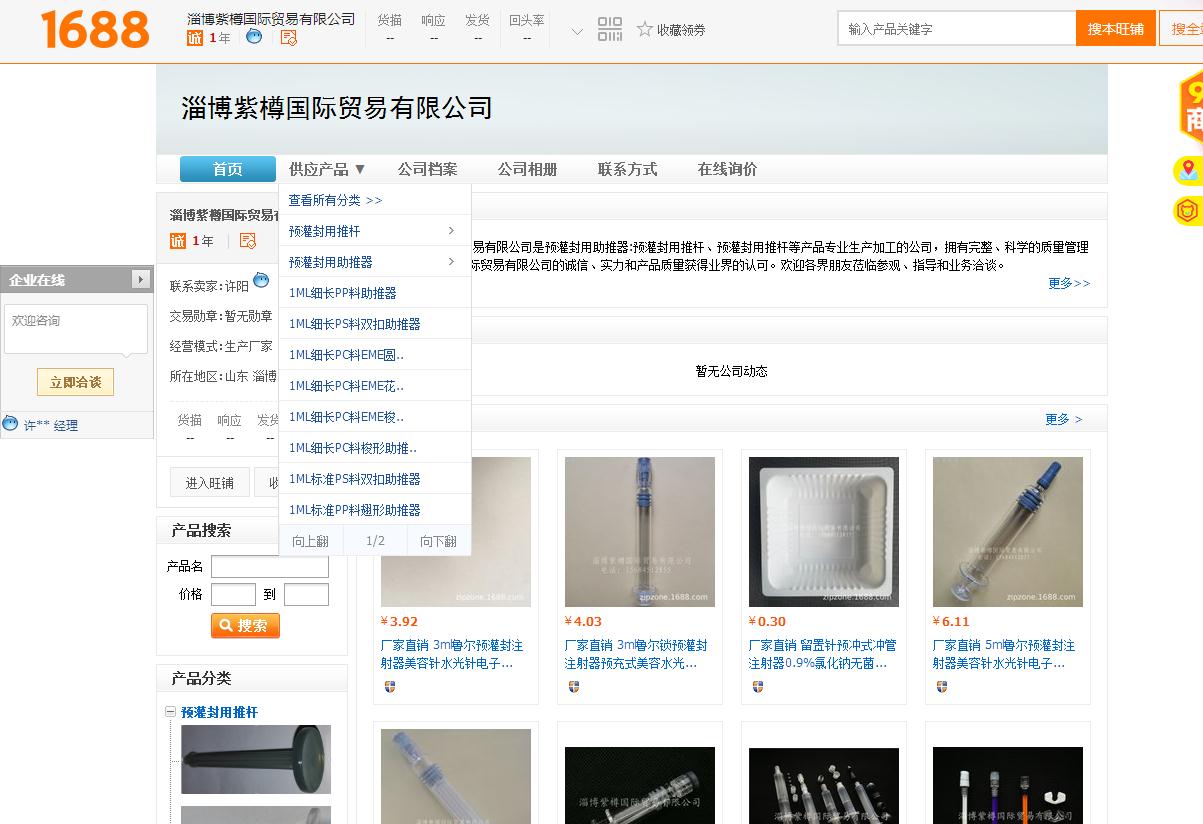The width and height of the screenshot is (1203, 824).
Task: Select 1ML细长PS料双扣助推器 menu entry
Action: (375, 324)
